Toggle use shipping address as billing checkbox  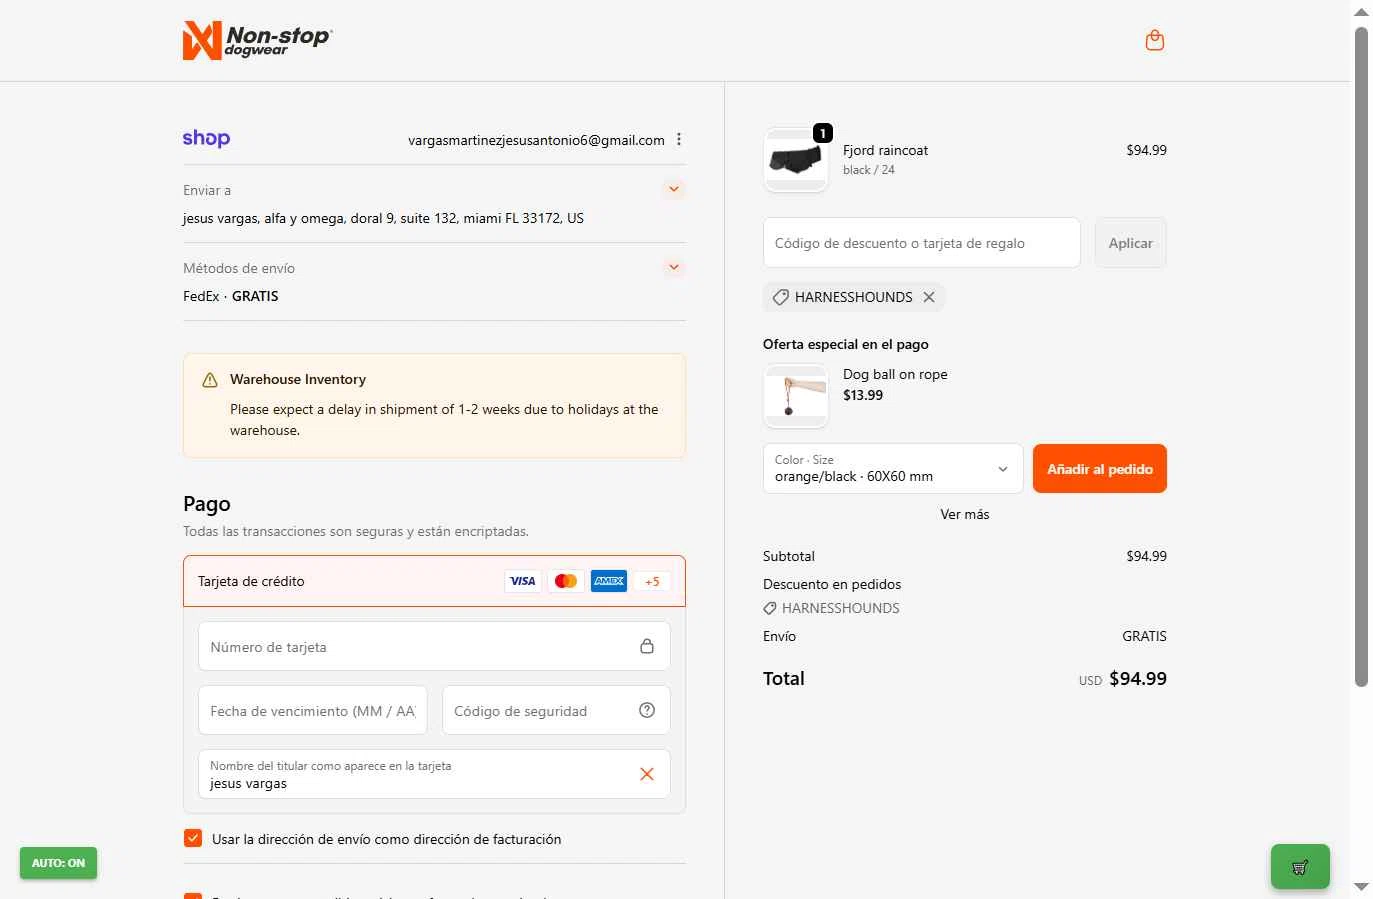tap(193, 838)
